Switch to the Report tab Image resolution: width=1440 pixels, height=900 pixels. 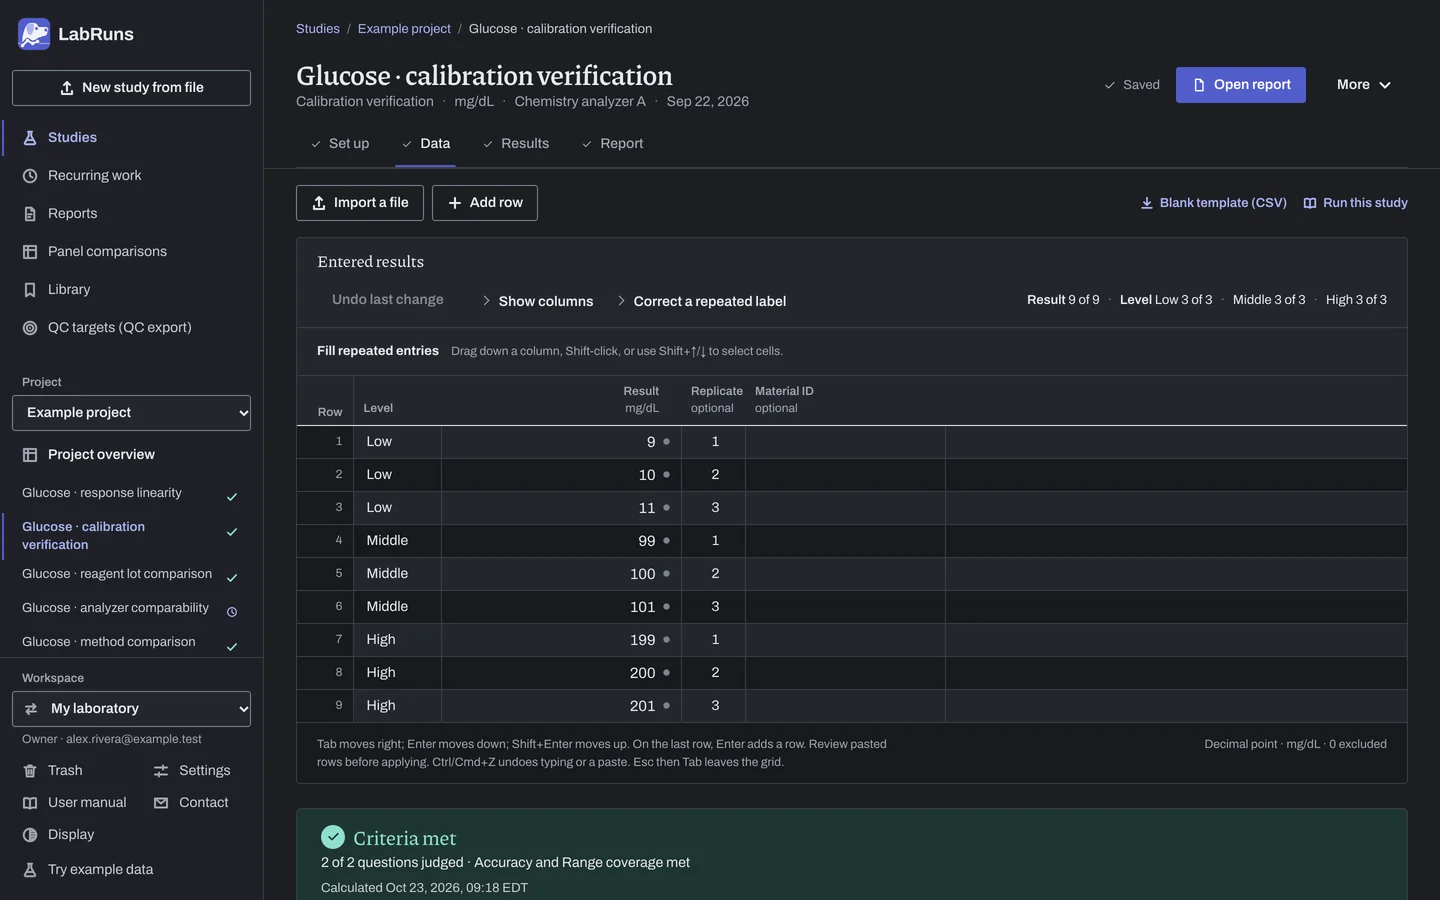point(612,144)
